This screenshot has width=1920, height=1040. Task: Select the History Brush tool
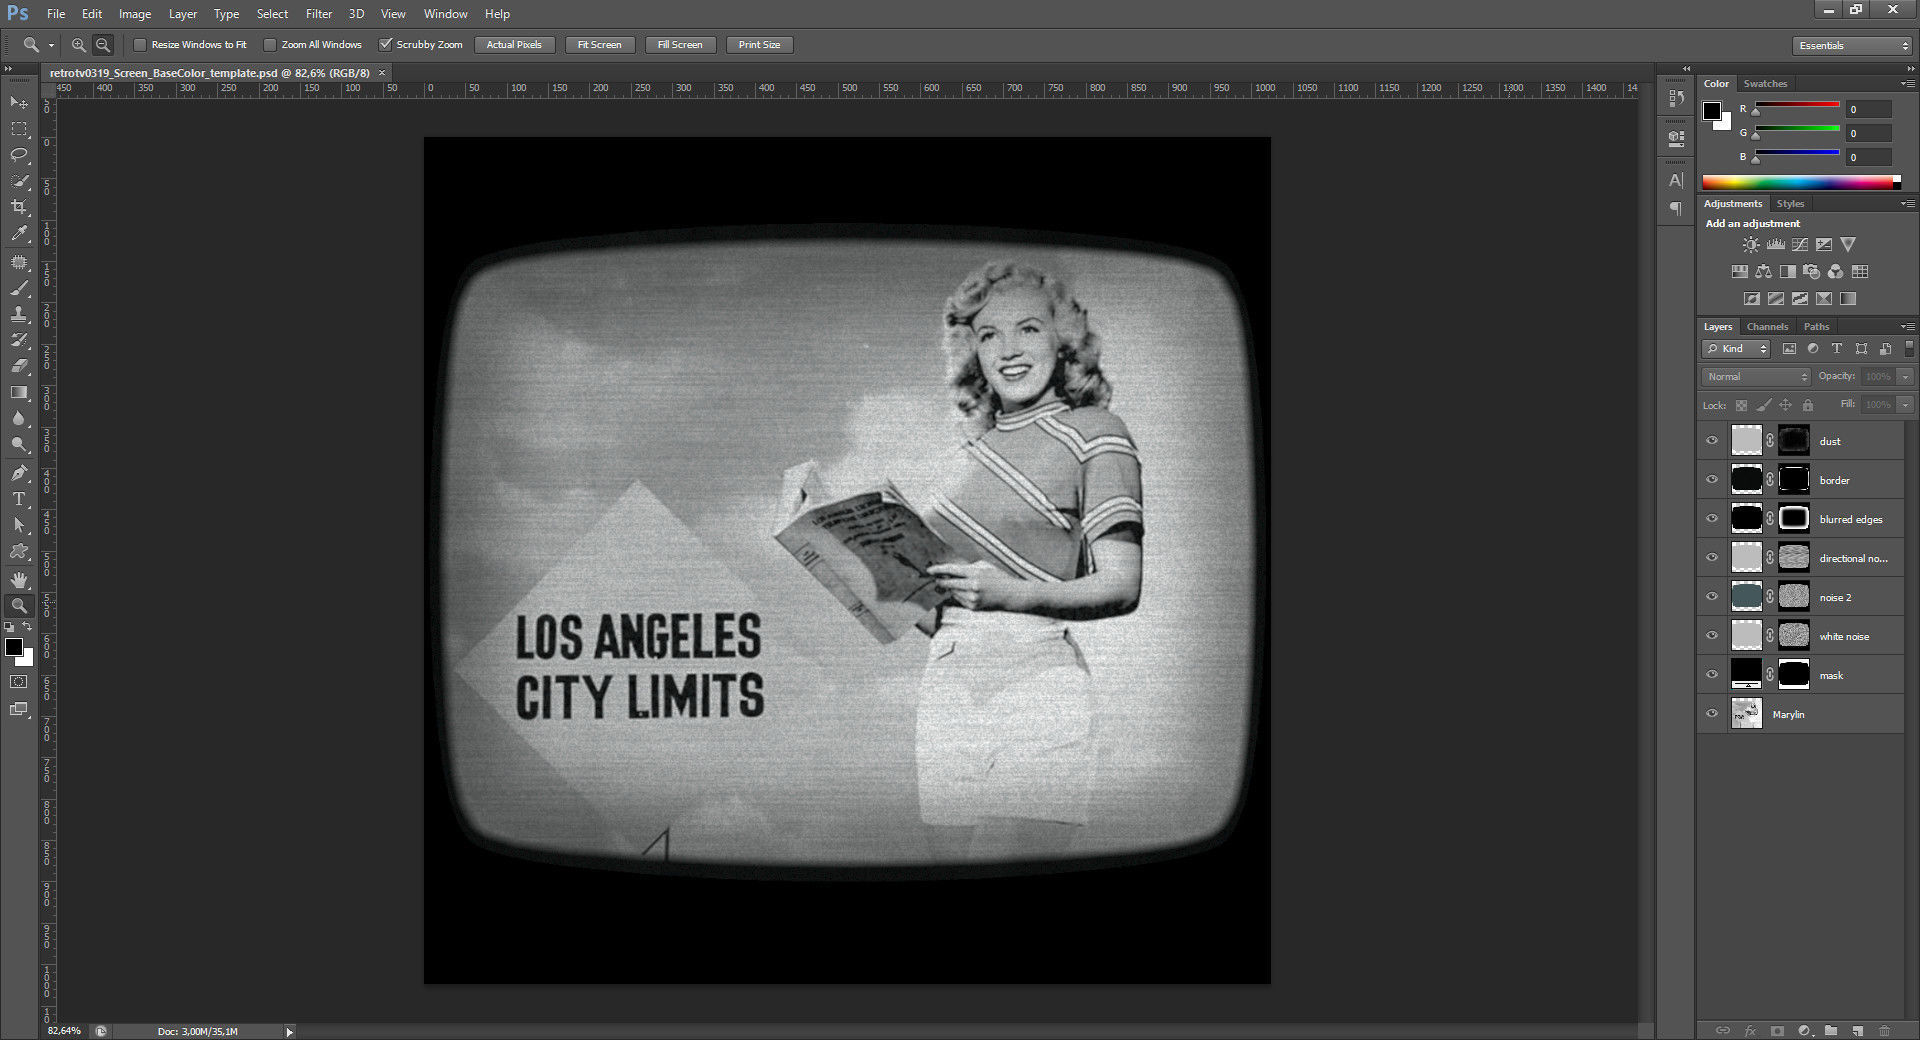[19, 340]
